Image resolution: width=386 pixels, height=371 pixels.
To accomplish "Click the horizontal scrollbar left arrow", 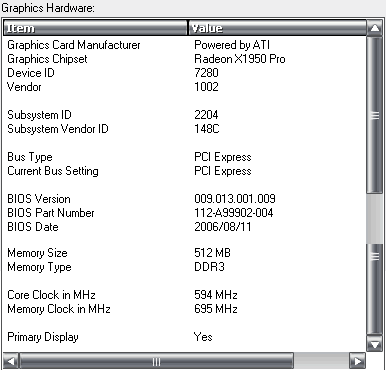I will 11,361.
